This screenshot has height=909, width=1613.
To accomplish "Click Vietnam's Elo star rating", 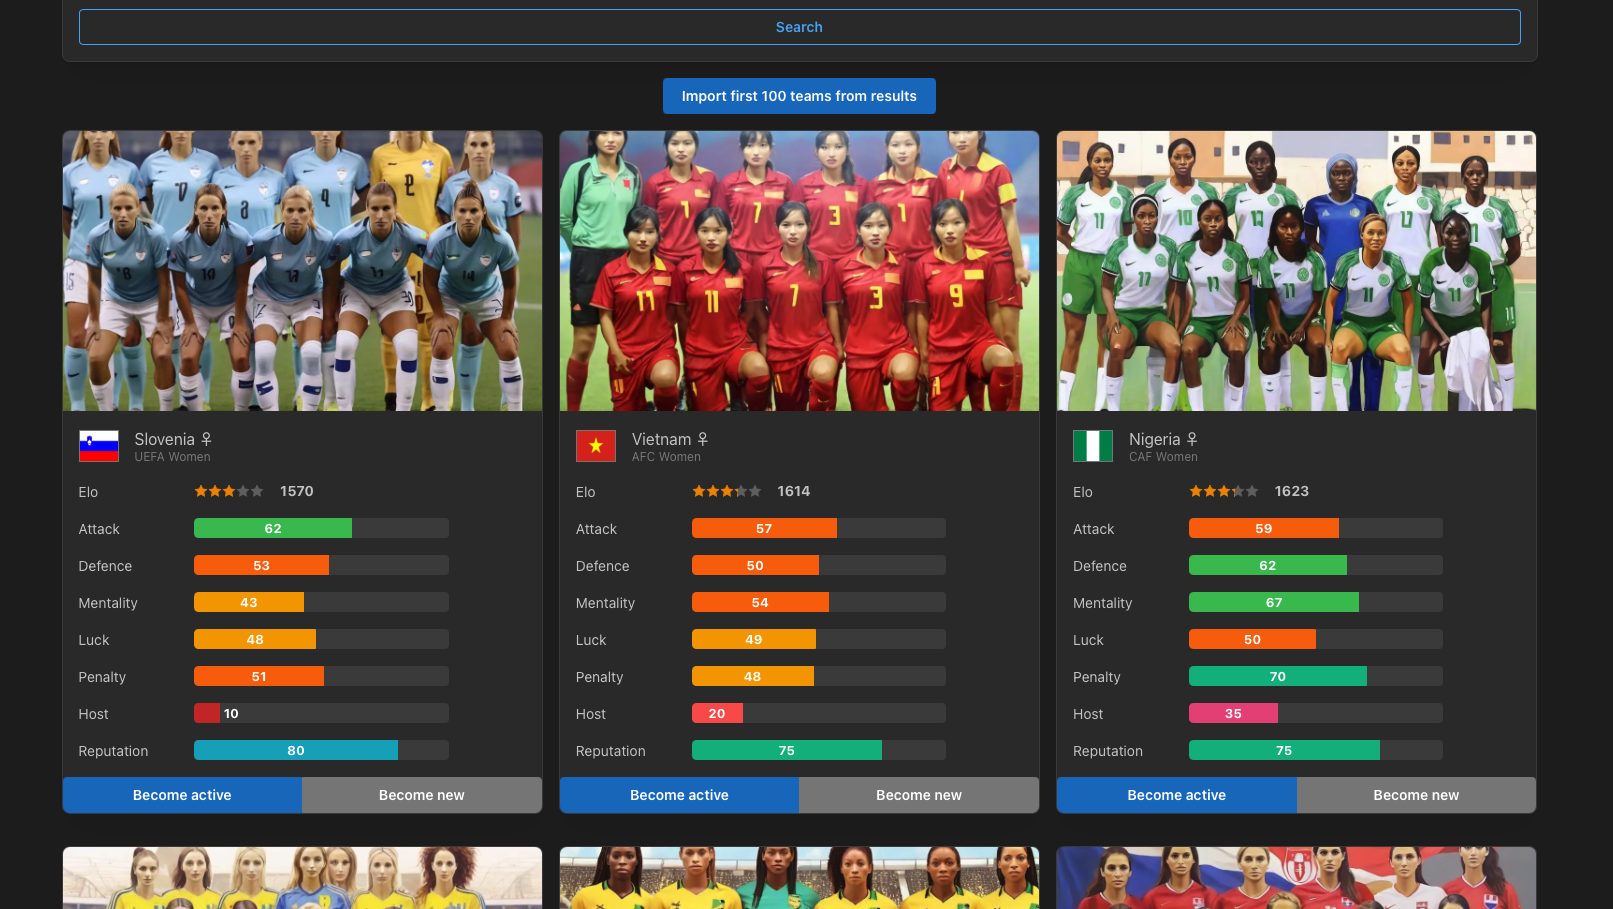I will [727, 491].
